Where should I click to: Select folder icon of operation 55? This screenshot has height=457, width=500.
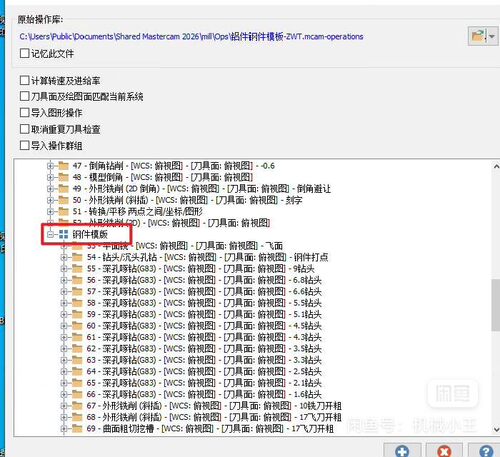click(x=77, y=268)
